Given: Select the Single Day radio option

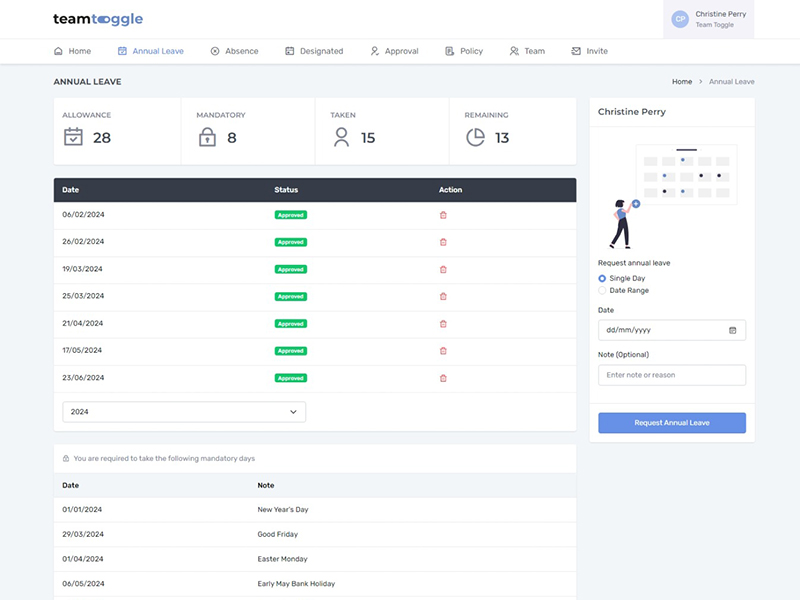Looking at the screenshot, I should [x=602, y=279].
